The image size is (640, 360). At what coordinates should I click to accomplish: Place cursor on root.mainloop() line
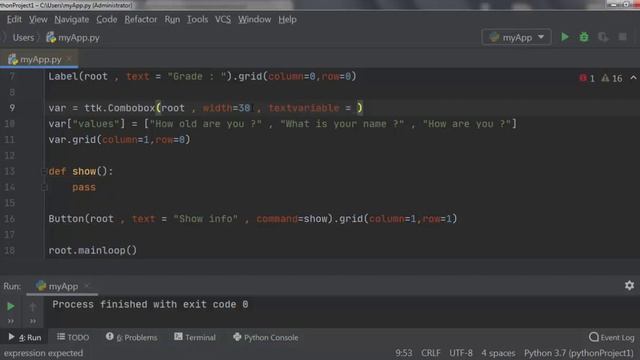(93, 250)
